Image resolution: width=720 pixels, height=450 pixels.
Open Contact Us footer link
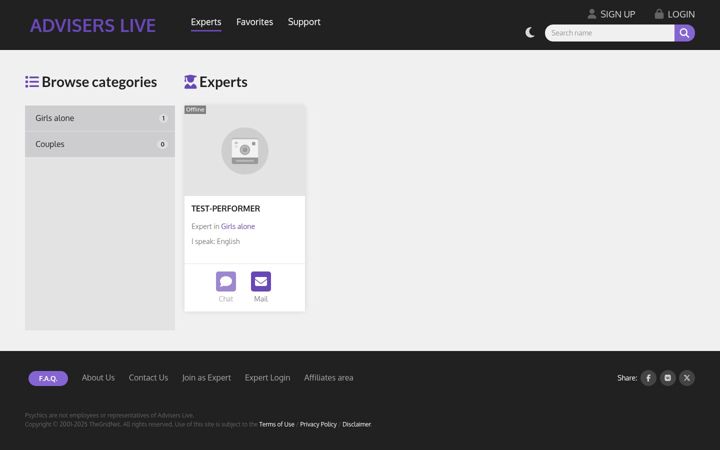pos(148,378)
